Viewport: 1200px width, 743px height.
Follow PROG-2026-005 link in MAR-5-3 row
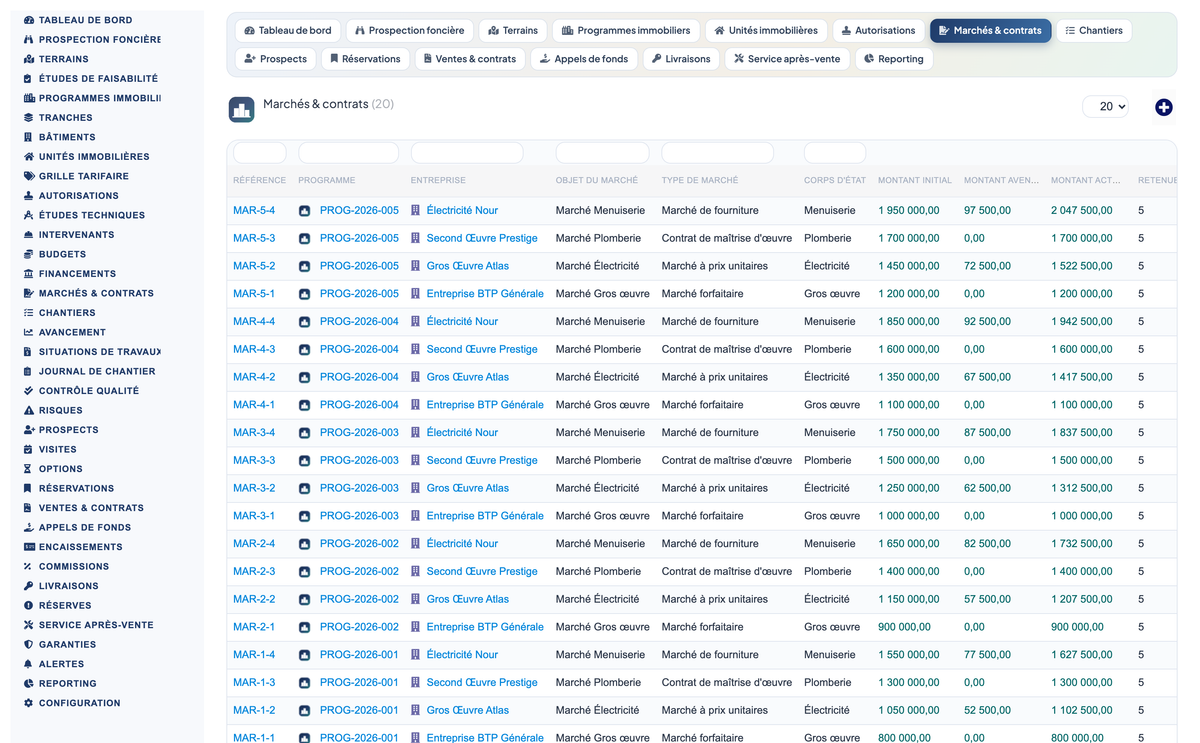pyautogui.click(x=359, y=238)
